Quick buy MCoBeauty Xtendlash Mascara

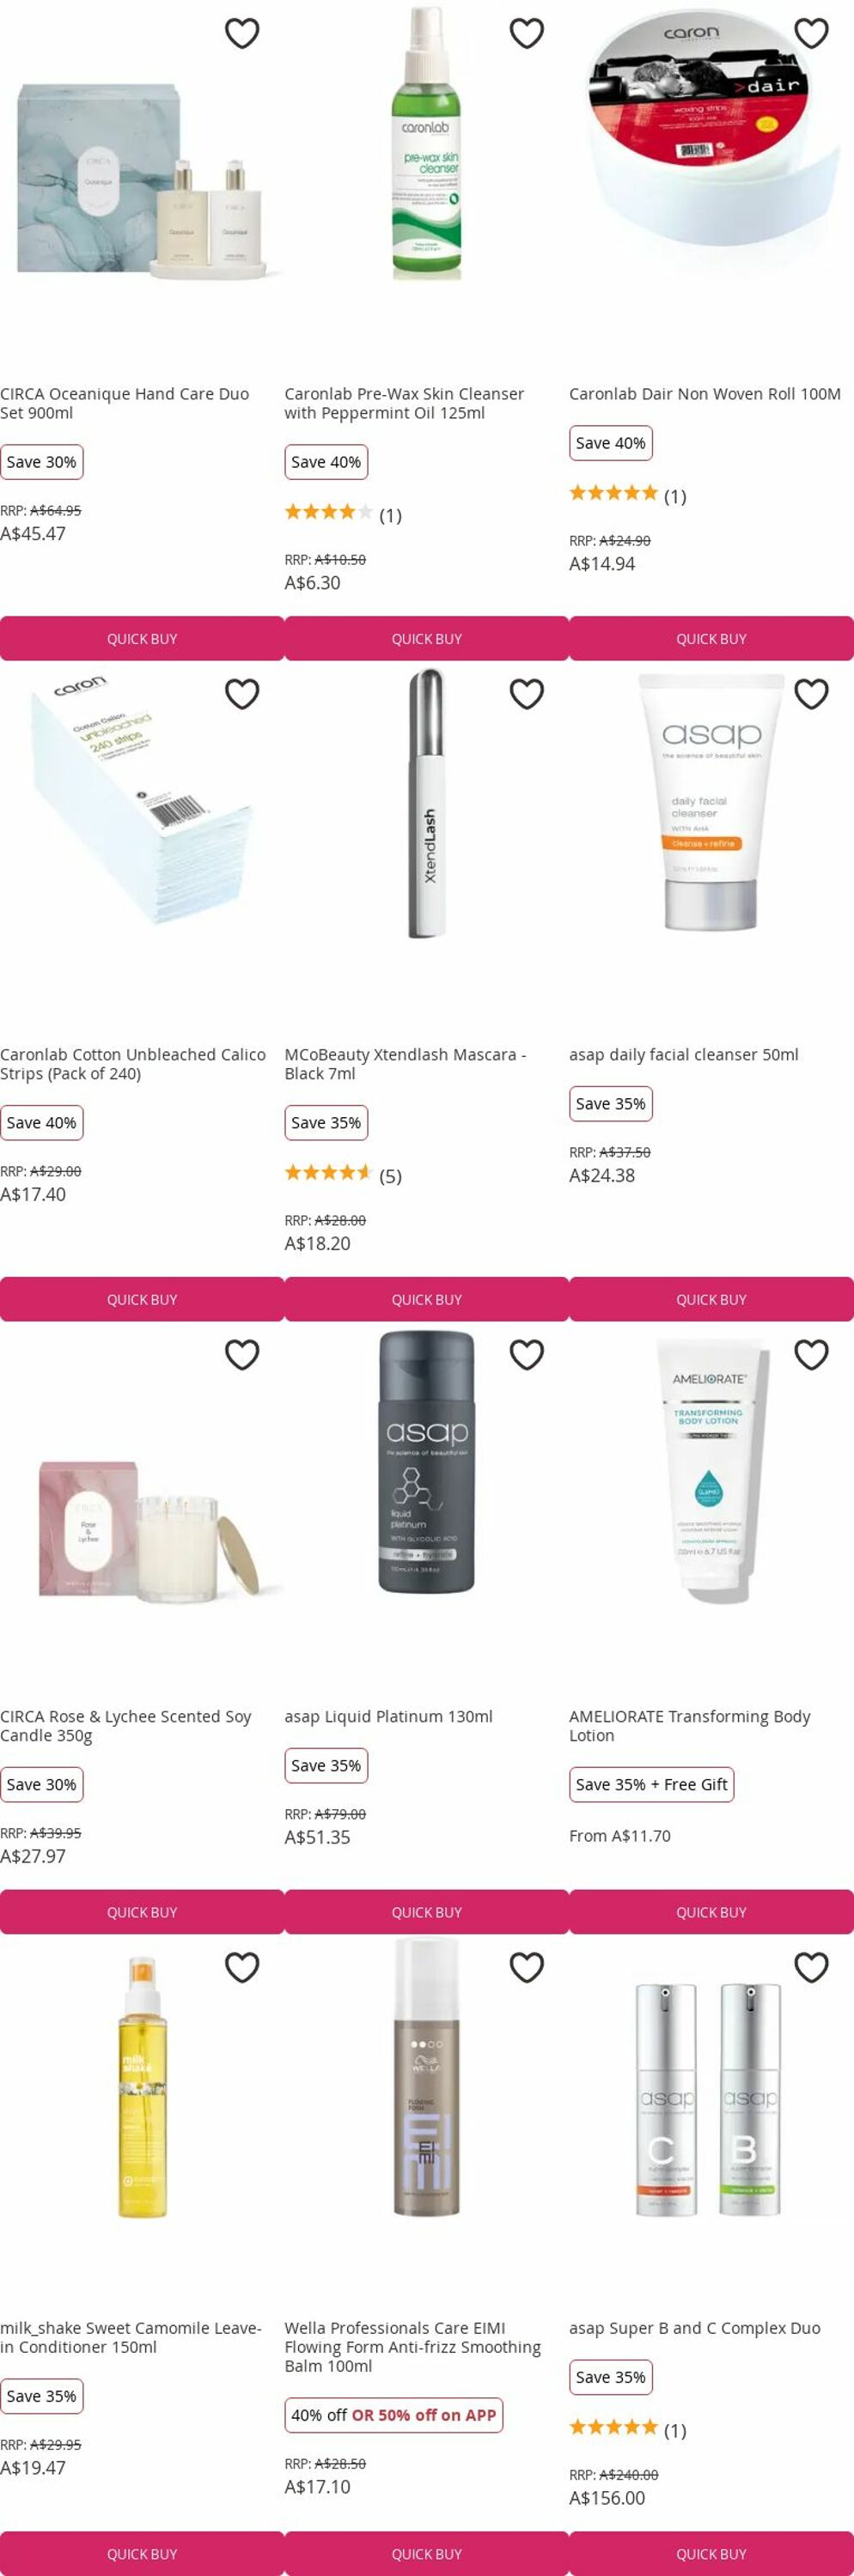(427, 1299)
